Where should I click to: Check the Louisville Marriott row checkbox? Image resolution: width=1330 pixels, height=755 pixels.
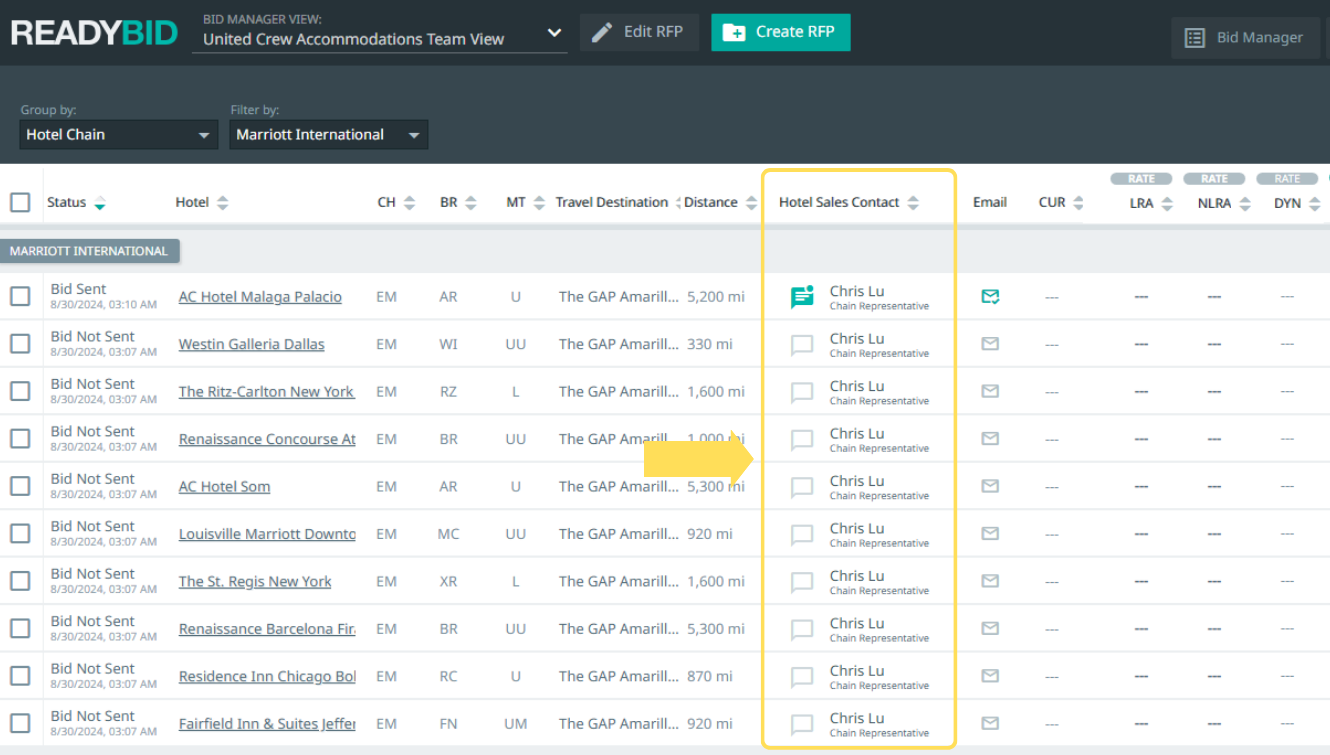[20, 533]
